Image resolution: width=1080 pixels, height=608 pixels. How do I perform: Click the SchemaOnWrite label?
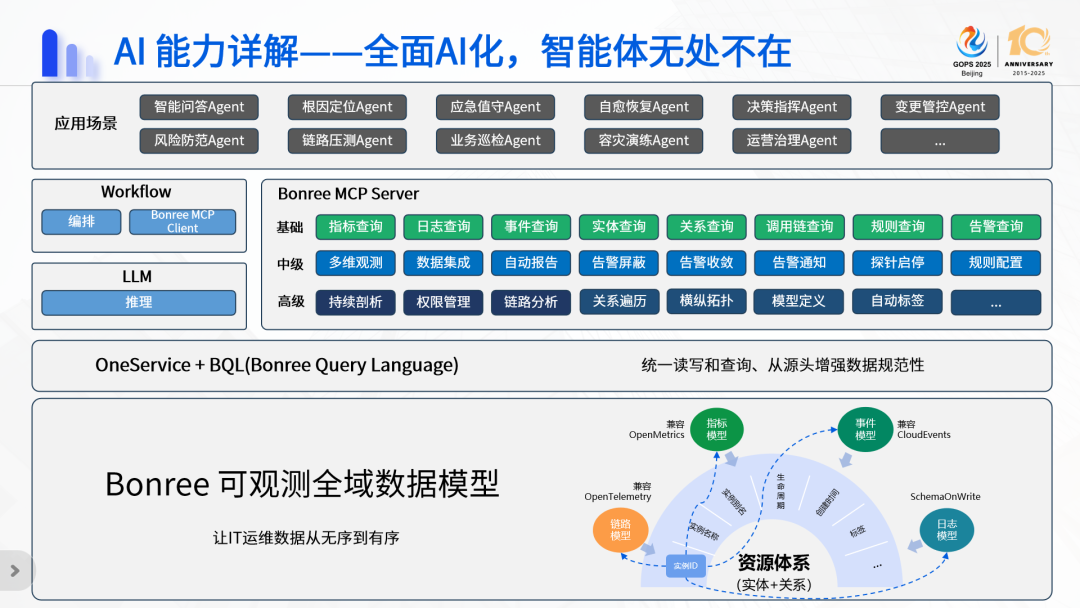tap(945, 496)
